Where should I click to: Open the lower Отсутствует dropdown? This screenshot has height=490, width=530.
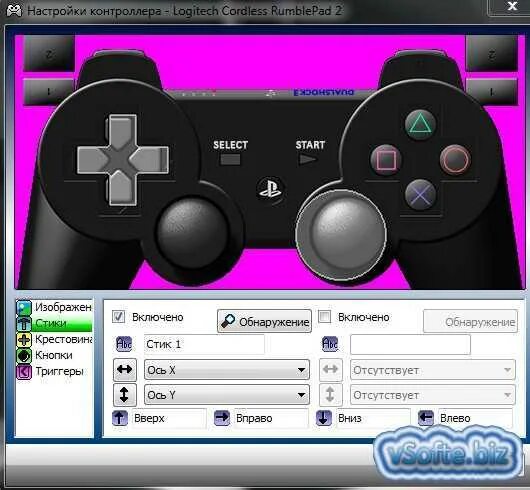pos(433,395)
